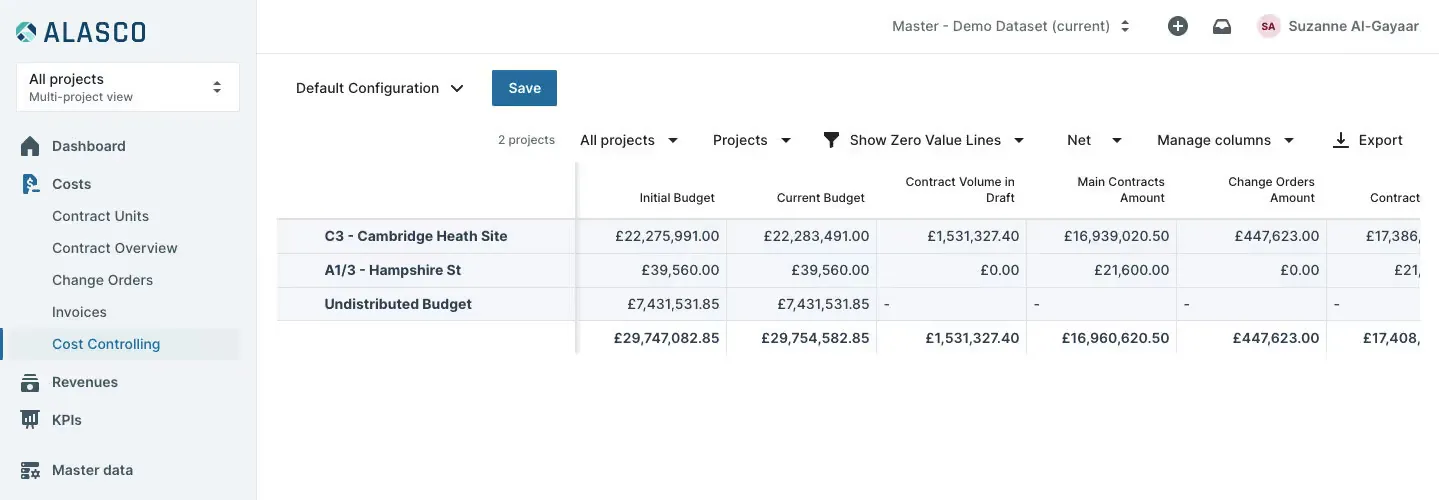Go to Contract Overview in sidebar
The width and height of the screenshot is (1439, 500).
[115, 248]
